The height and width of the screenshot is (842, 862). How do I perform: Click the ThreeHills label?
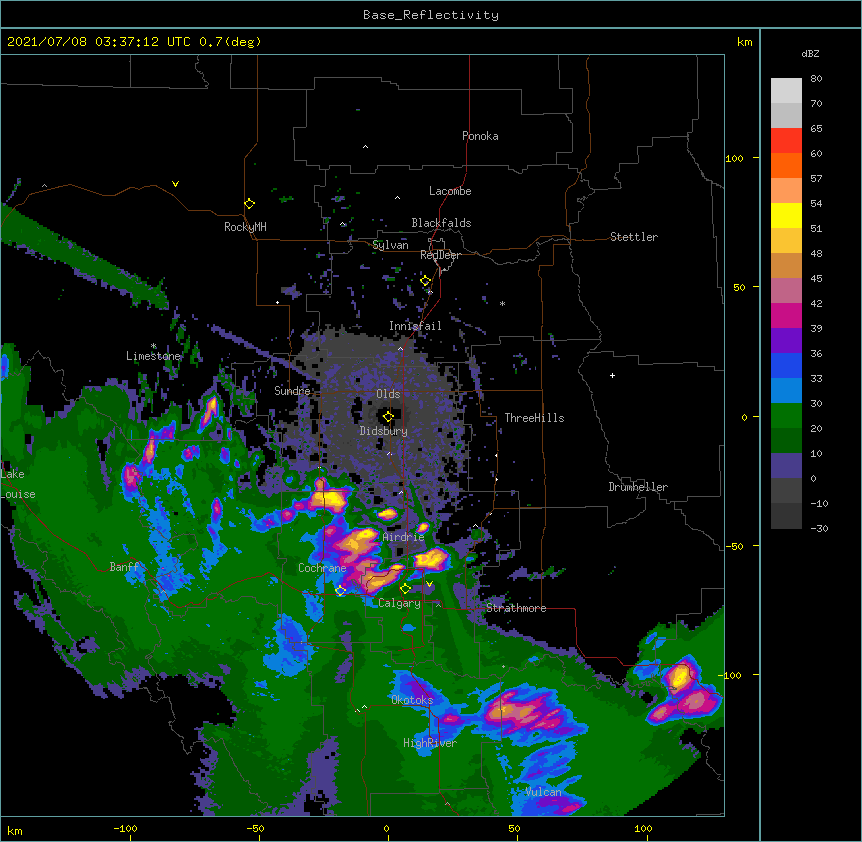pyautogui.click(x=534, y=418)
